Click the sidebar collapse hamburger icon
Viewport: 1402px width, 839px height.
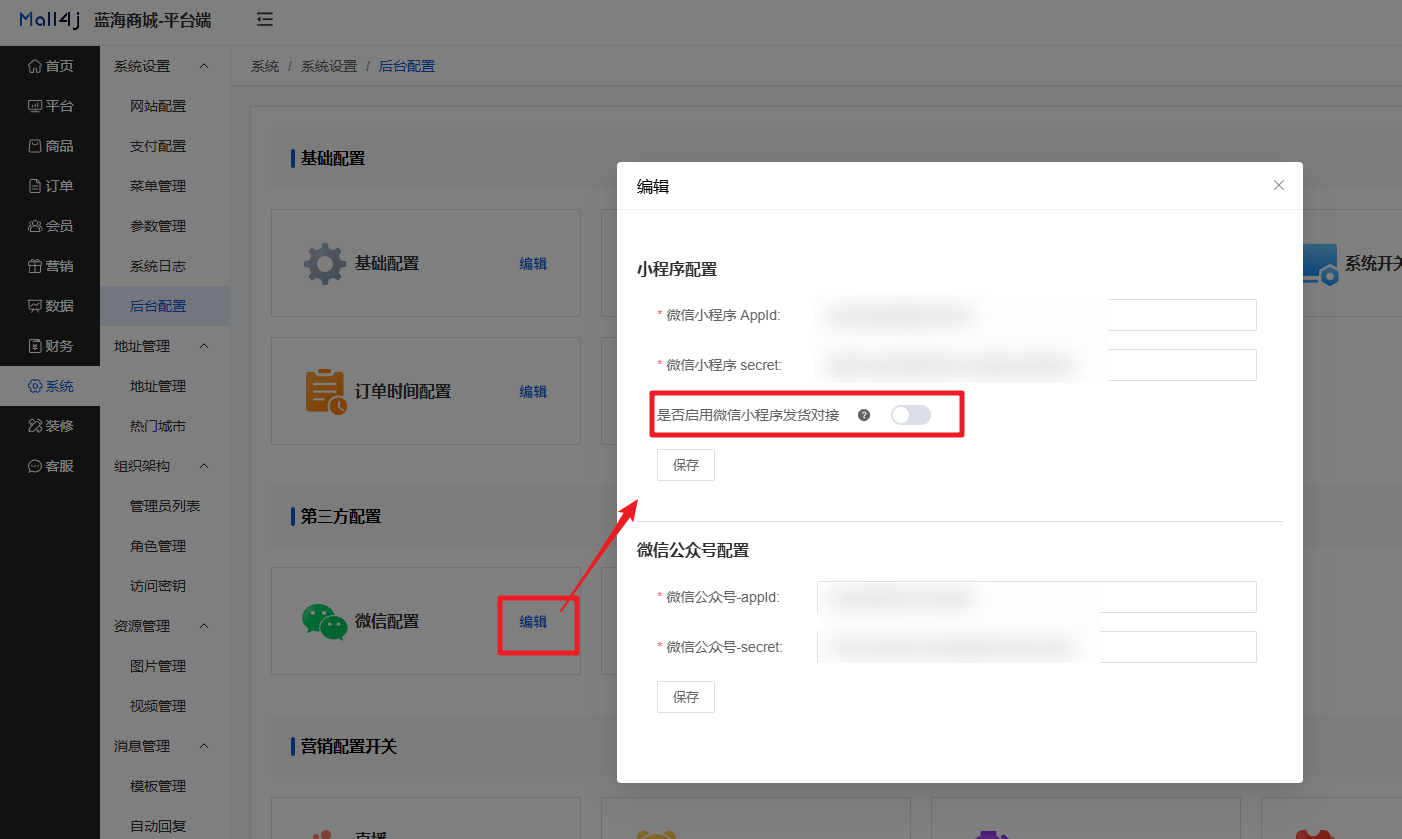[264, 19]
